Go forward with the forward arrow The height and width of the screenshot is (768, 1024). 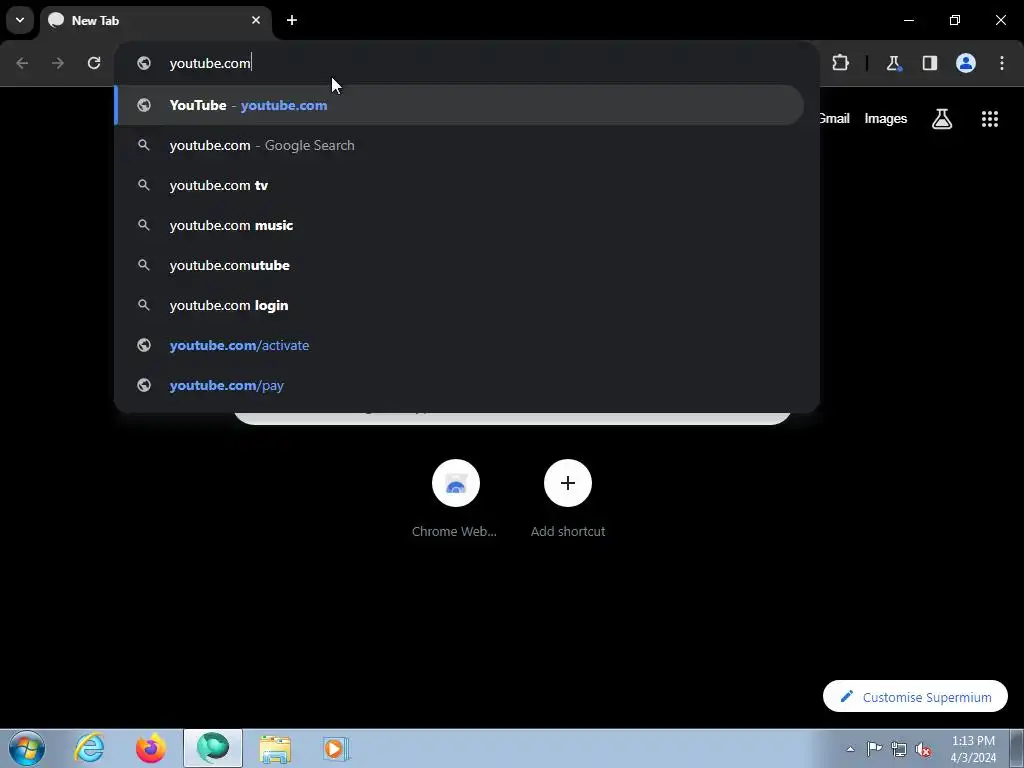(58, 63)
